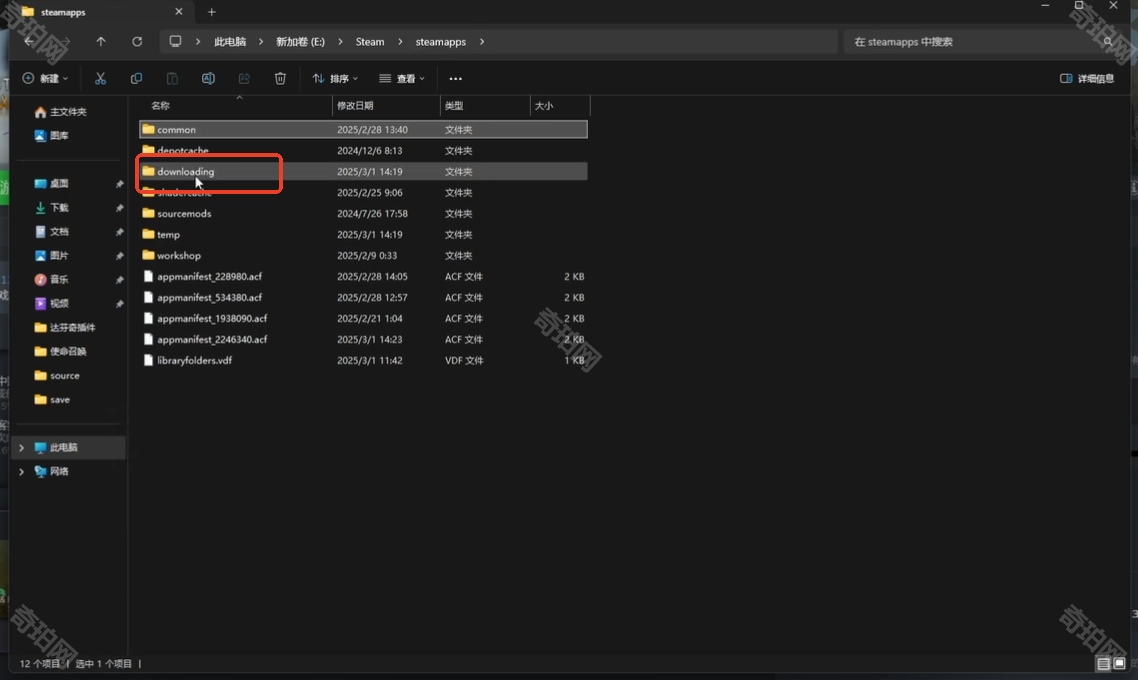Viewport: 1138px width, 680px height.
Task: Expand the 此电脑 tree node in sidebar
Action: [x=22, y=448]
